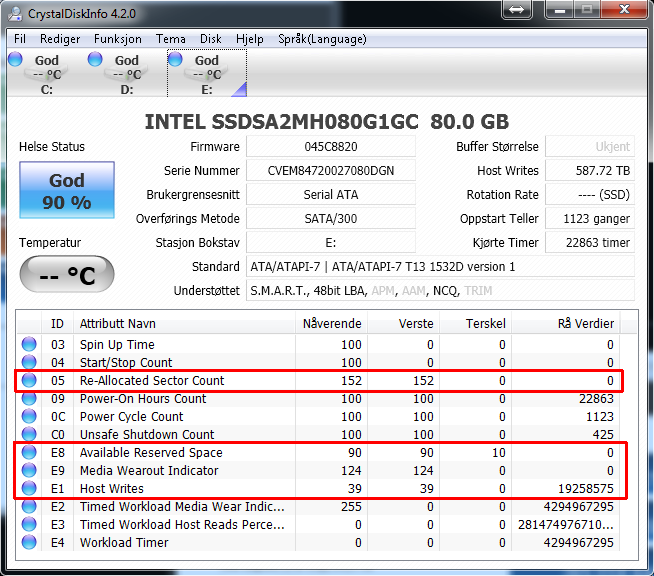The height and width of the screenshot is (576, 654).
Task: Click the raw value 19258575
Action: pos(586,488)
